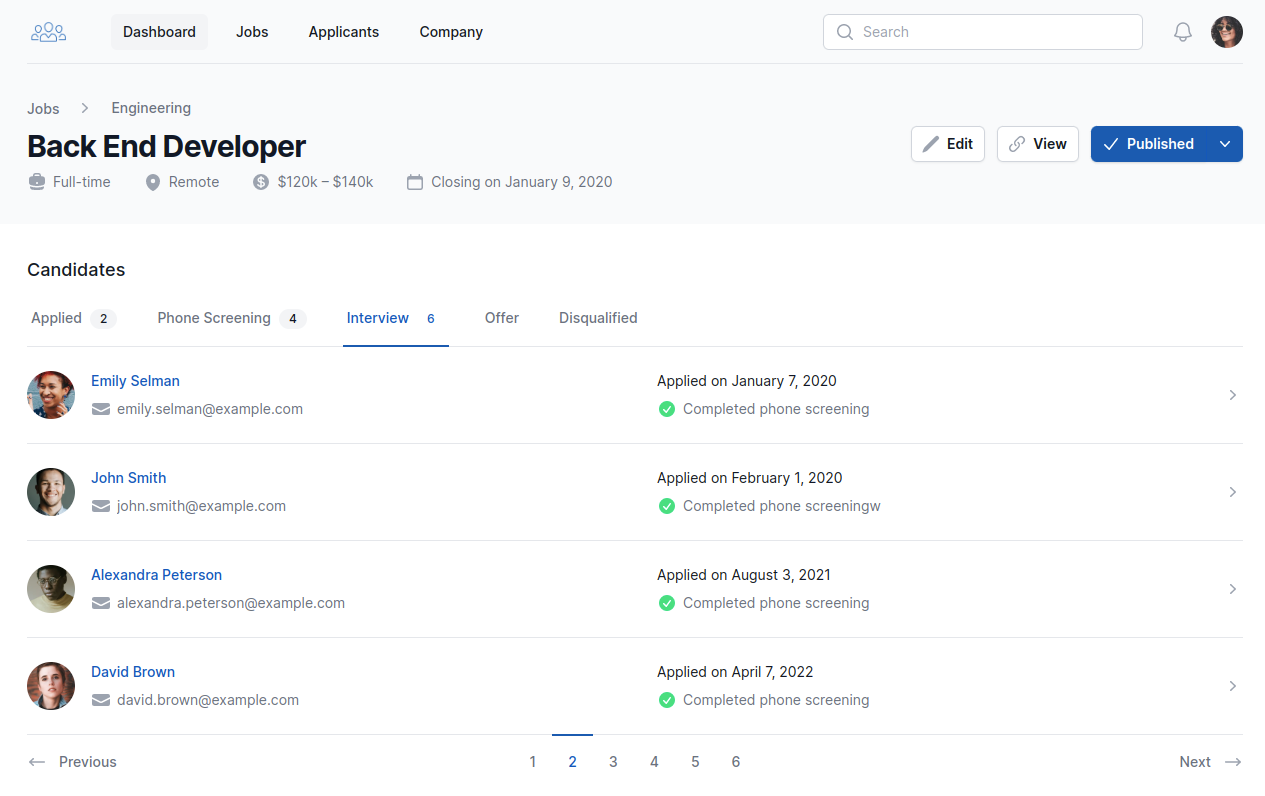Viewport: 1265px width, 796px height.
Task: Click the Edit button
Action: coord(947,144)
